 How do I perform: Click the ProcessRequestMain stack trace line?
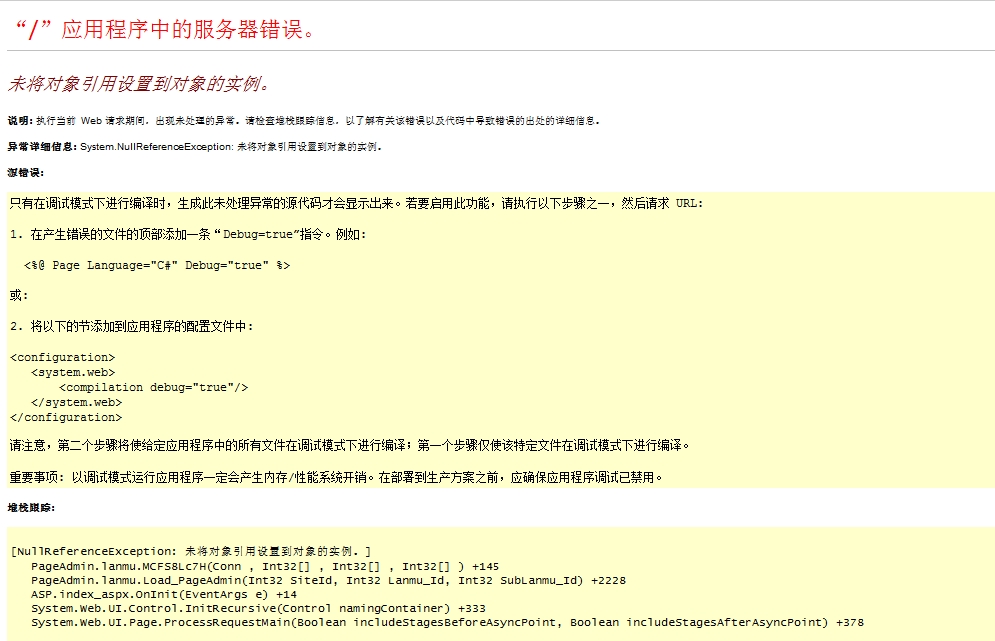447,622
